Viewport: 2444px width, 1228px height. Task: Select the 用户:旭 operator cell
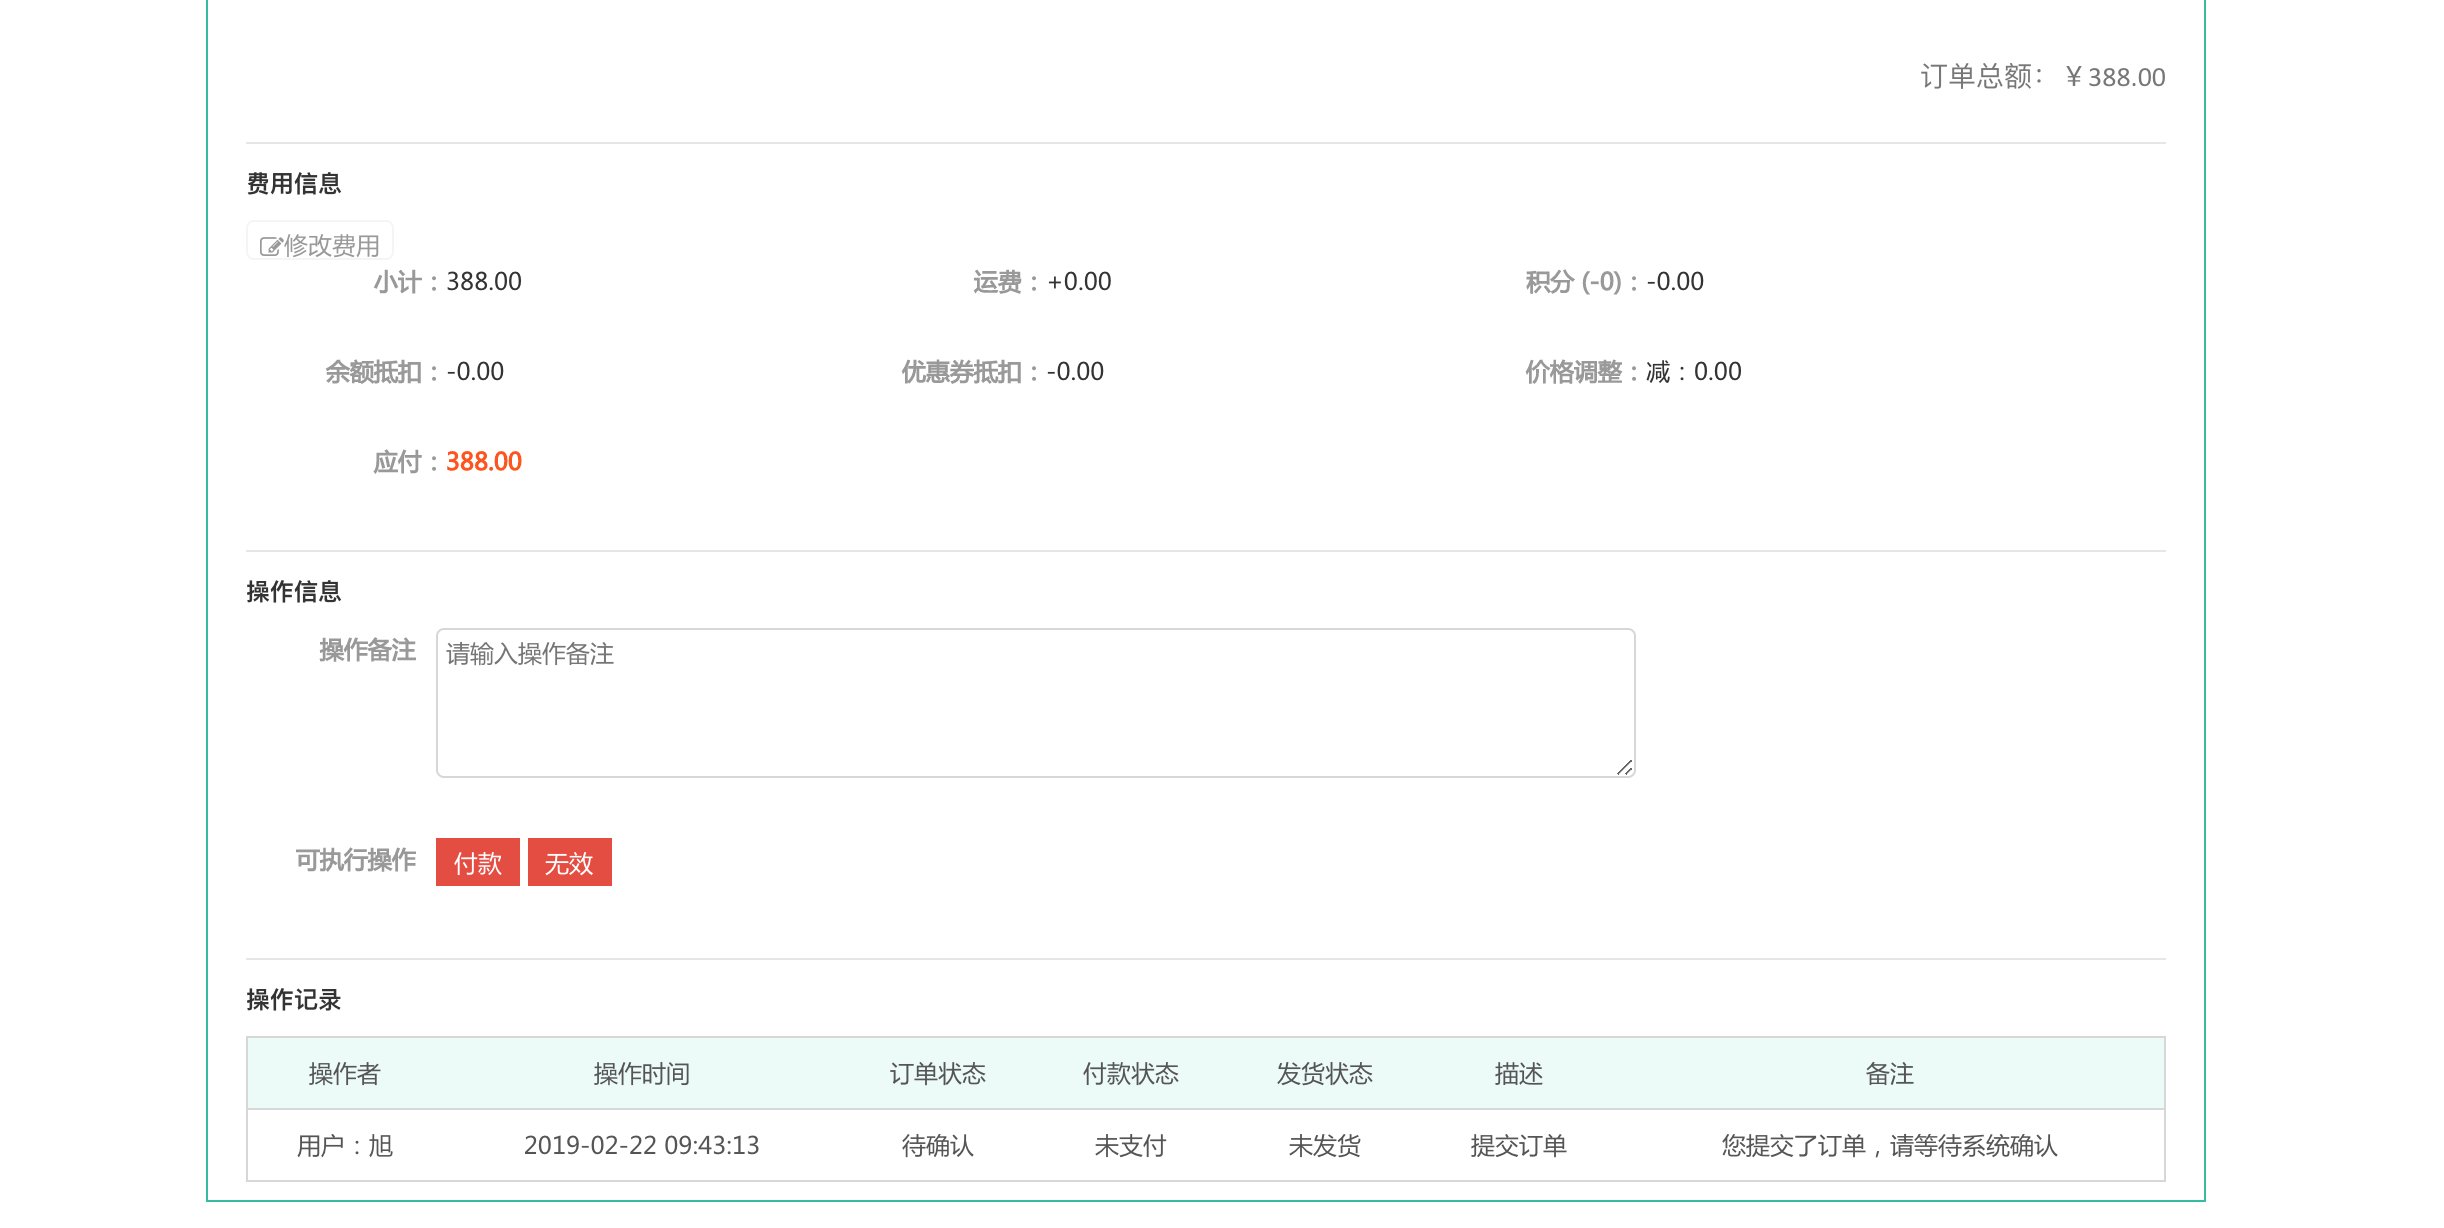[345, 1146]
